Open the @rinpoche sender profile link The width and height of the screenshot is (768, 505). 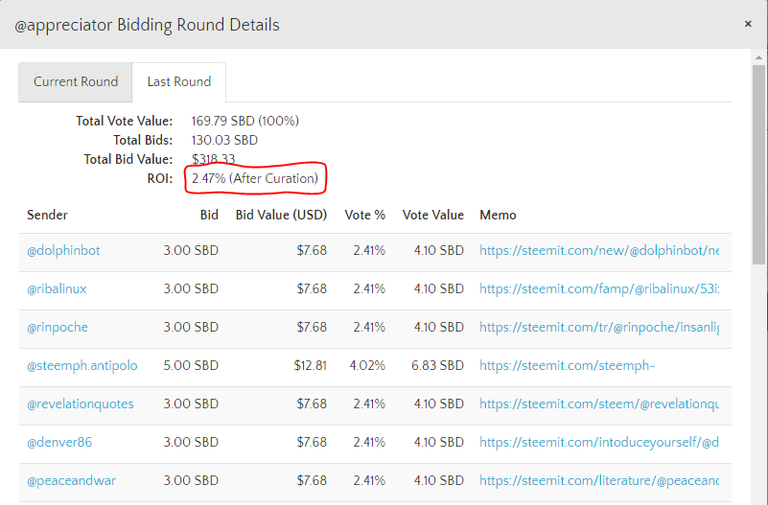tap(57, 327)
